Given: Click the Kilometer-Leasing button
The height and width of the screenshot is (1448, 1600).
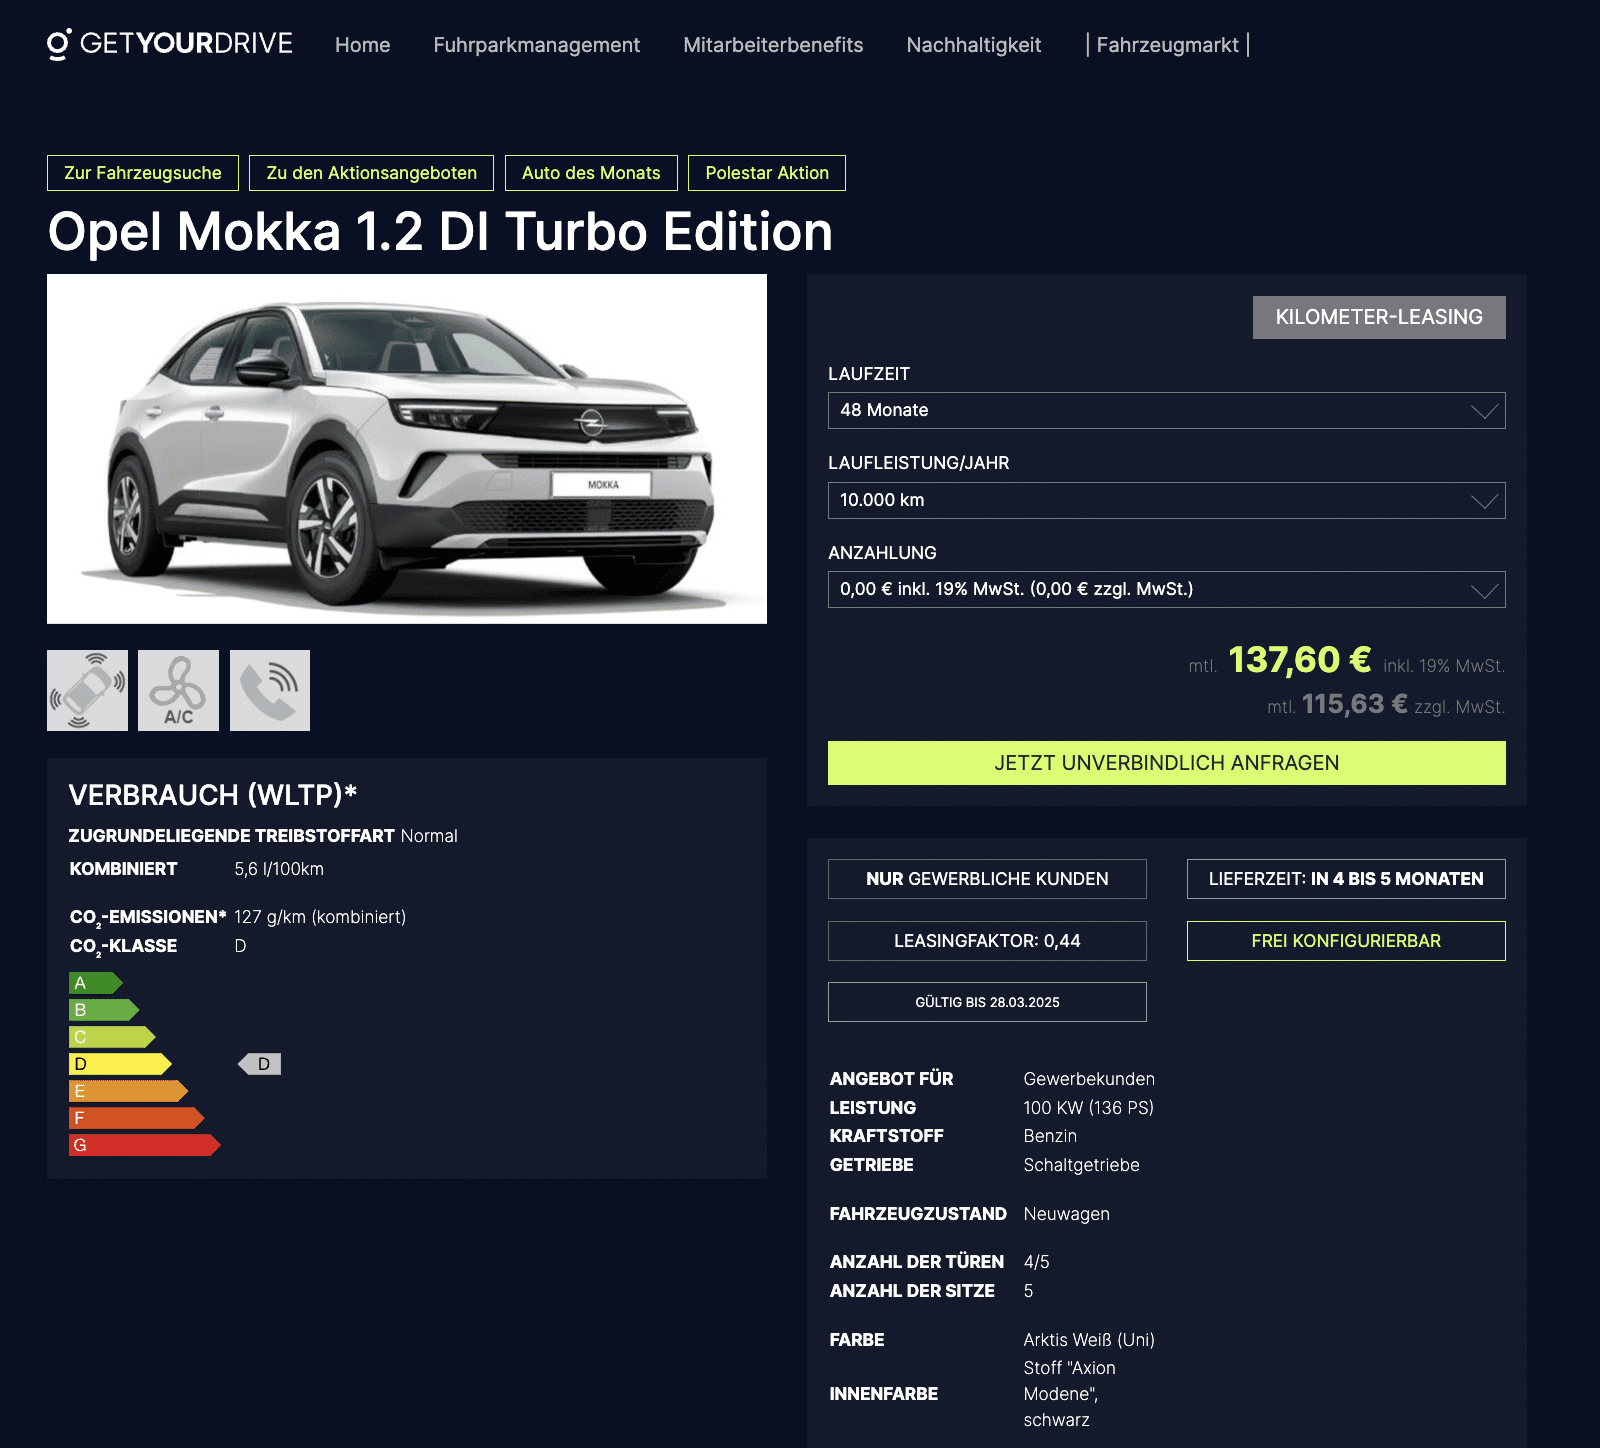Looking at the screenshot, I should pyautogui.click(x=1379, y=317).
